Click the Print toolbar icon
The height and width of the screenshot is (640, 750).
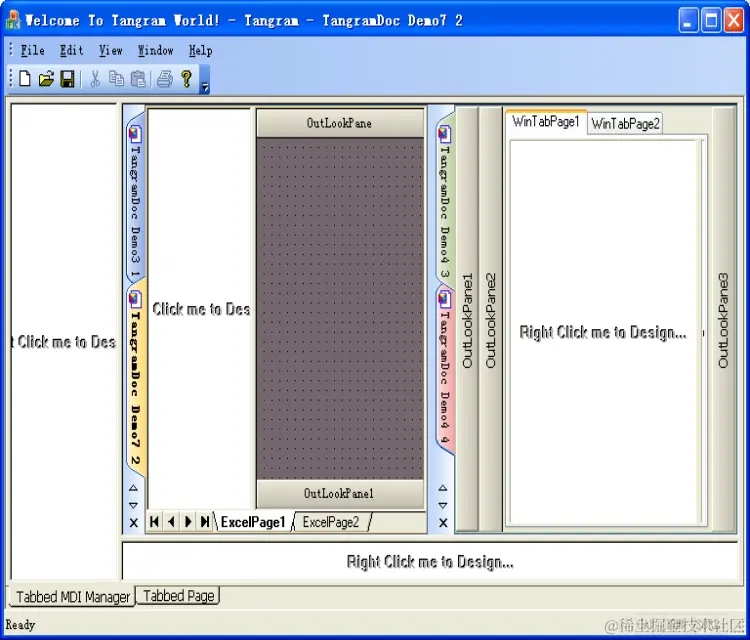(x=165, y=79)
